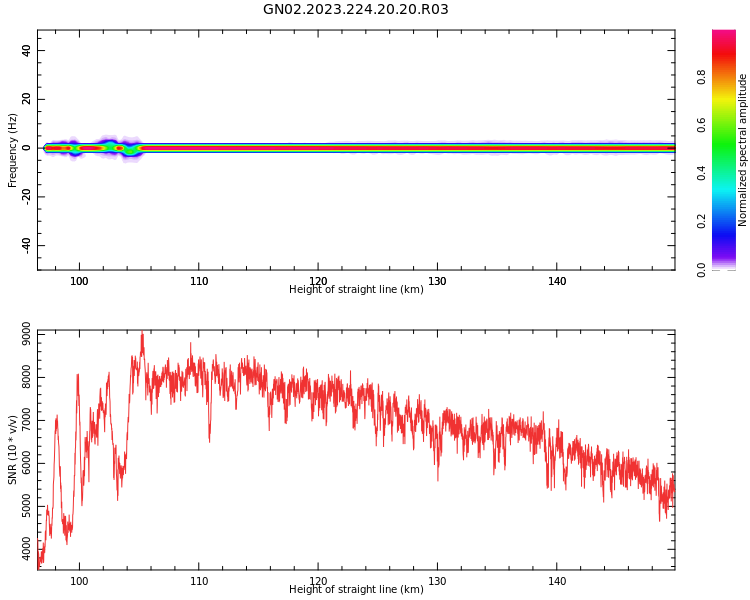Click the spectral blob near 103 km

pos(110,145)
